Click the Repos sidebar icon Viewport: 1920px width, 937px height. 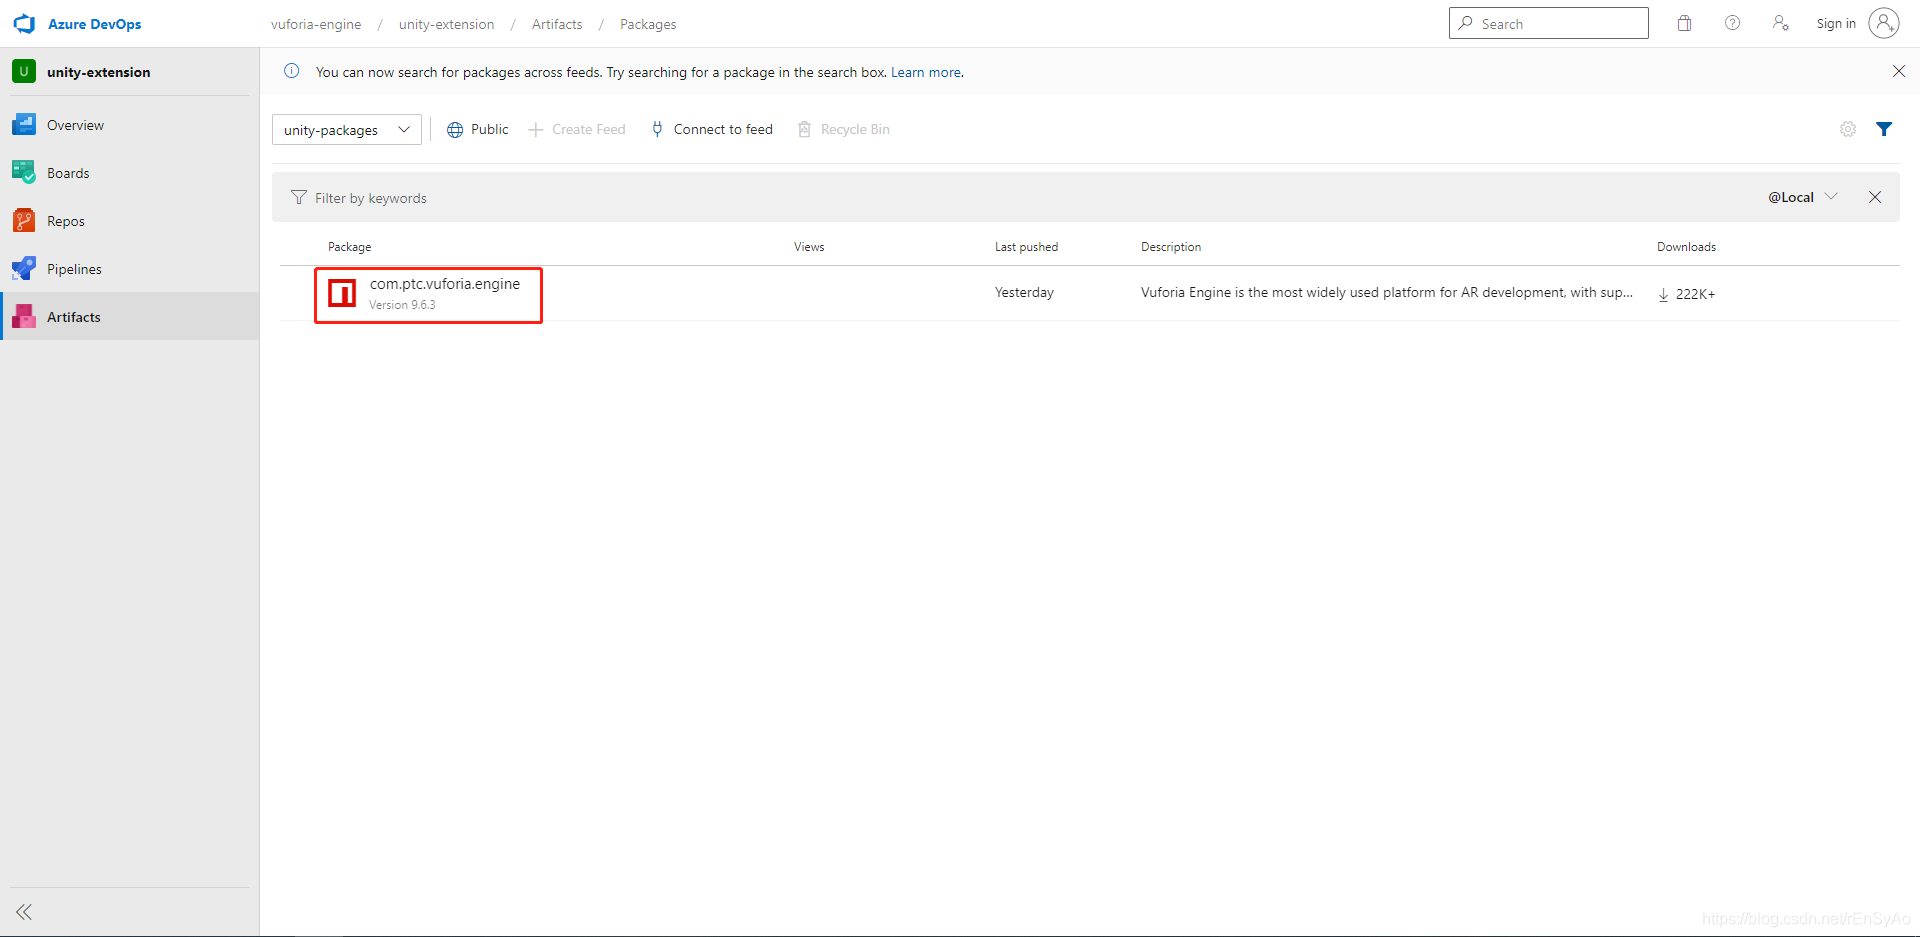tap(24, 220)
